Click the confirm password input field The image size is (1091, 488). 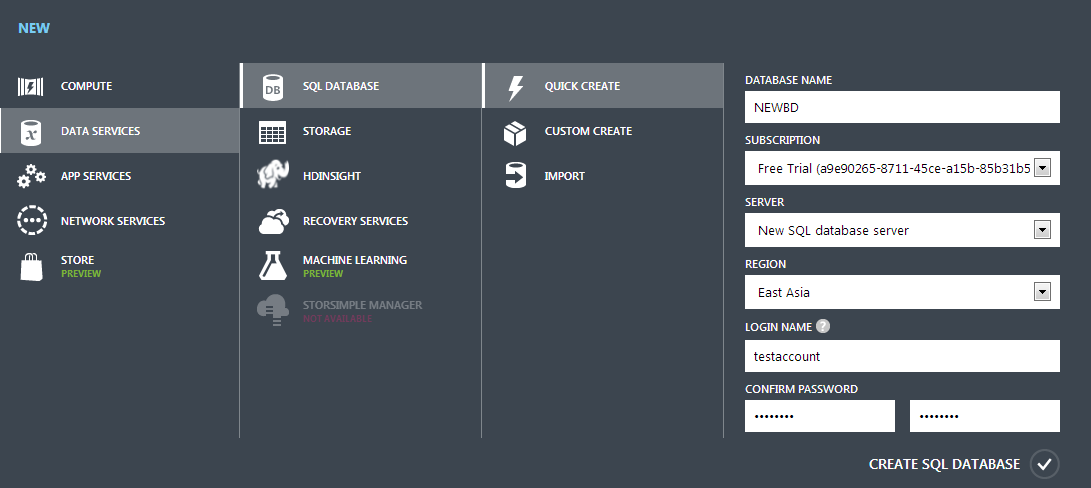(985, 416)
